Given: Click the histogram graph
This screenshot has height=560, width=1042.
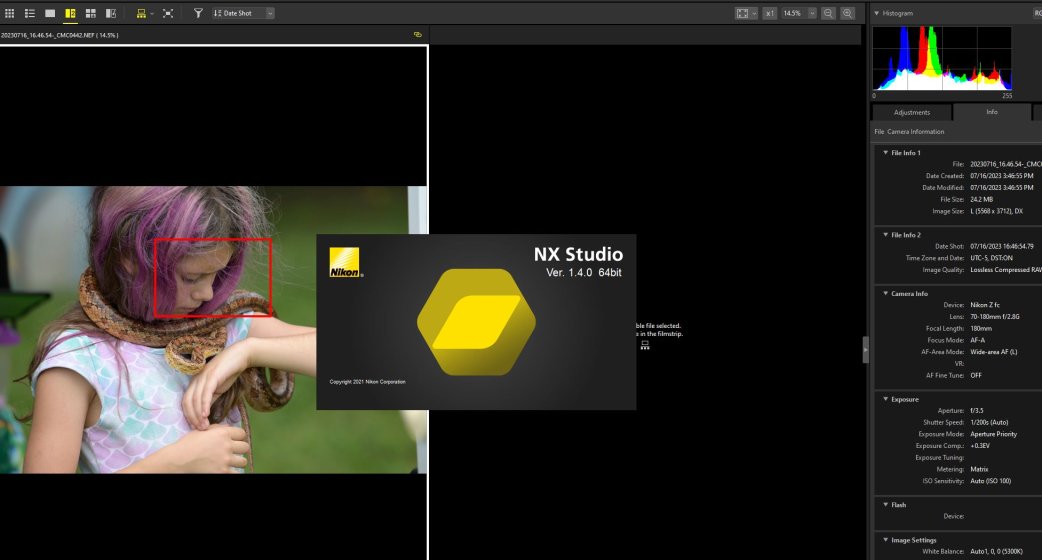Looking at the screenshot, I should click(x=942, y=58).
